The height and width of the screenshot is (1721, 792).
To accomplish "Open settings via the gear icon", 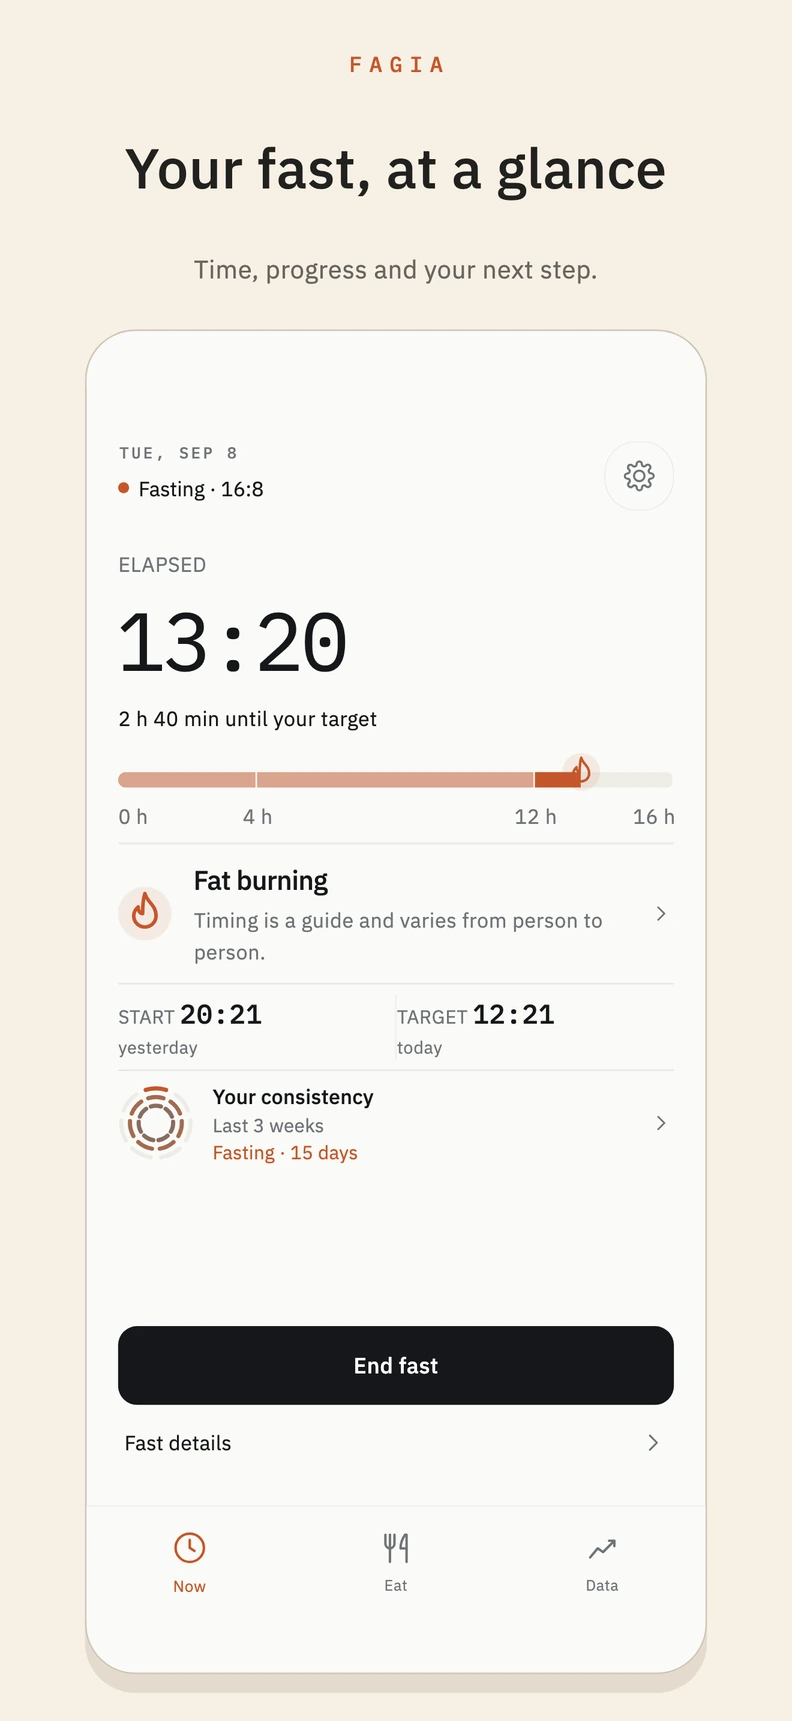I will pos(639,476).
